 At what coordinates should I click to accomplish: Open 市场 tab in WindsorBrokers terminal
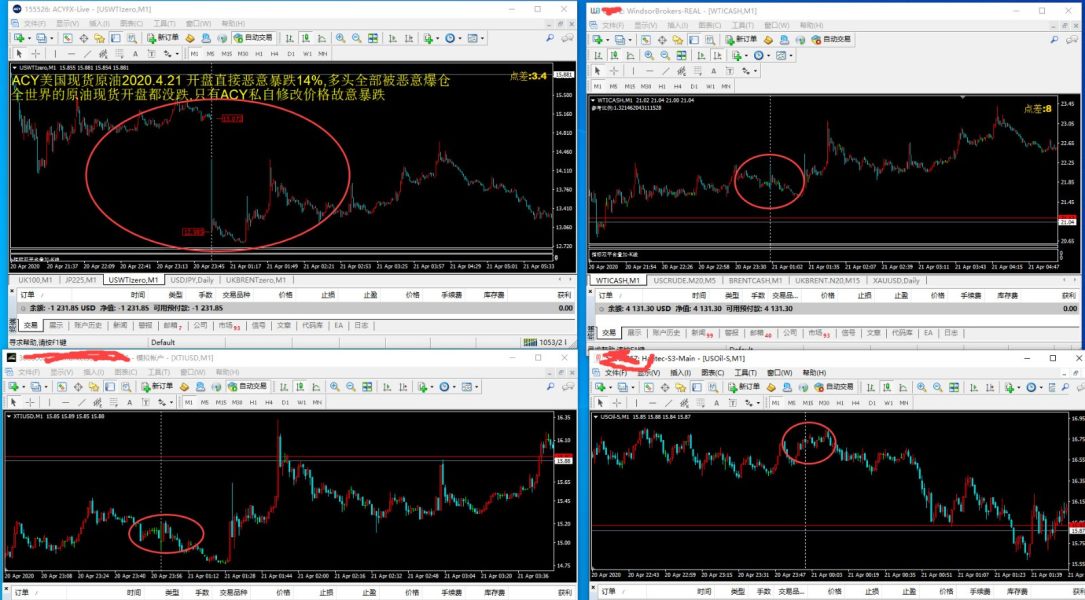point(819,333)
